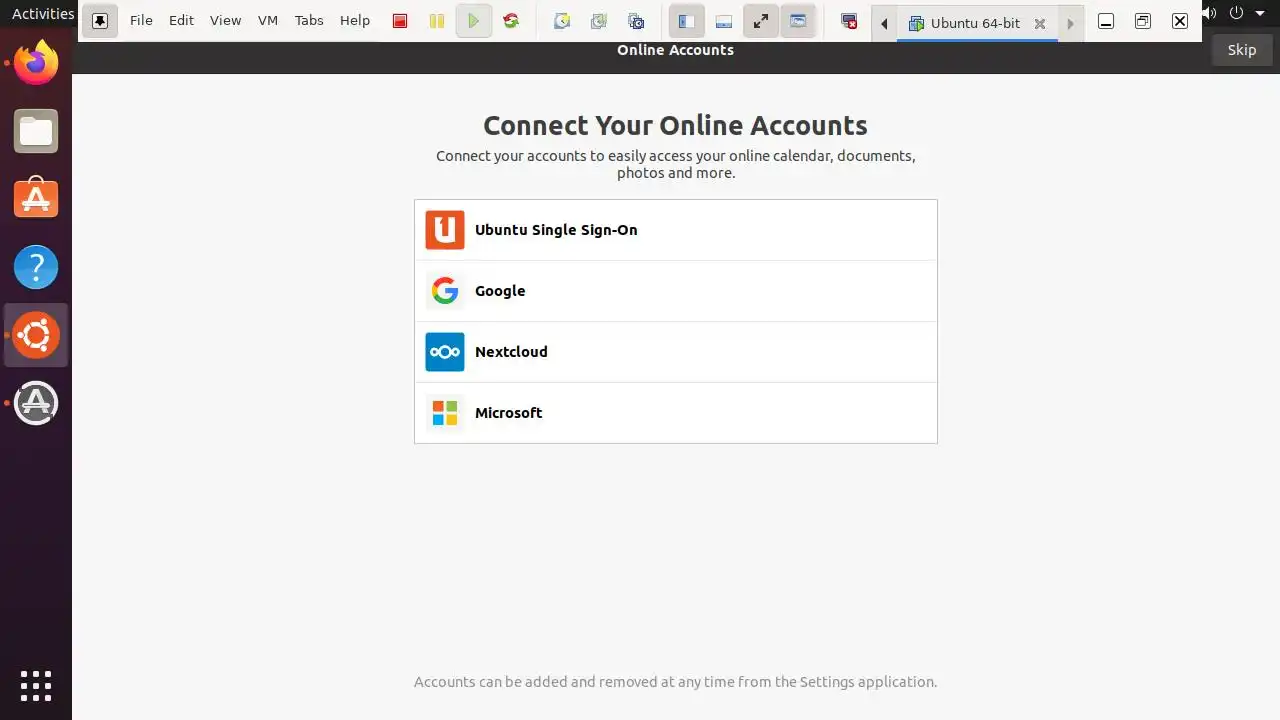Open the File menu
The image size is (1280, 720).
(141, 20)
